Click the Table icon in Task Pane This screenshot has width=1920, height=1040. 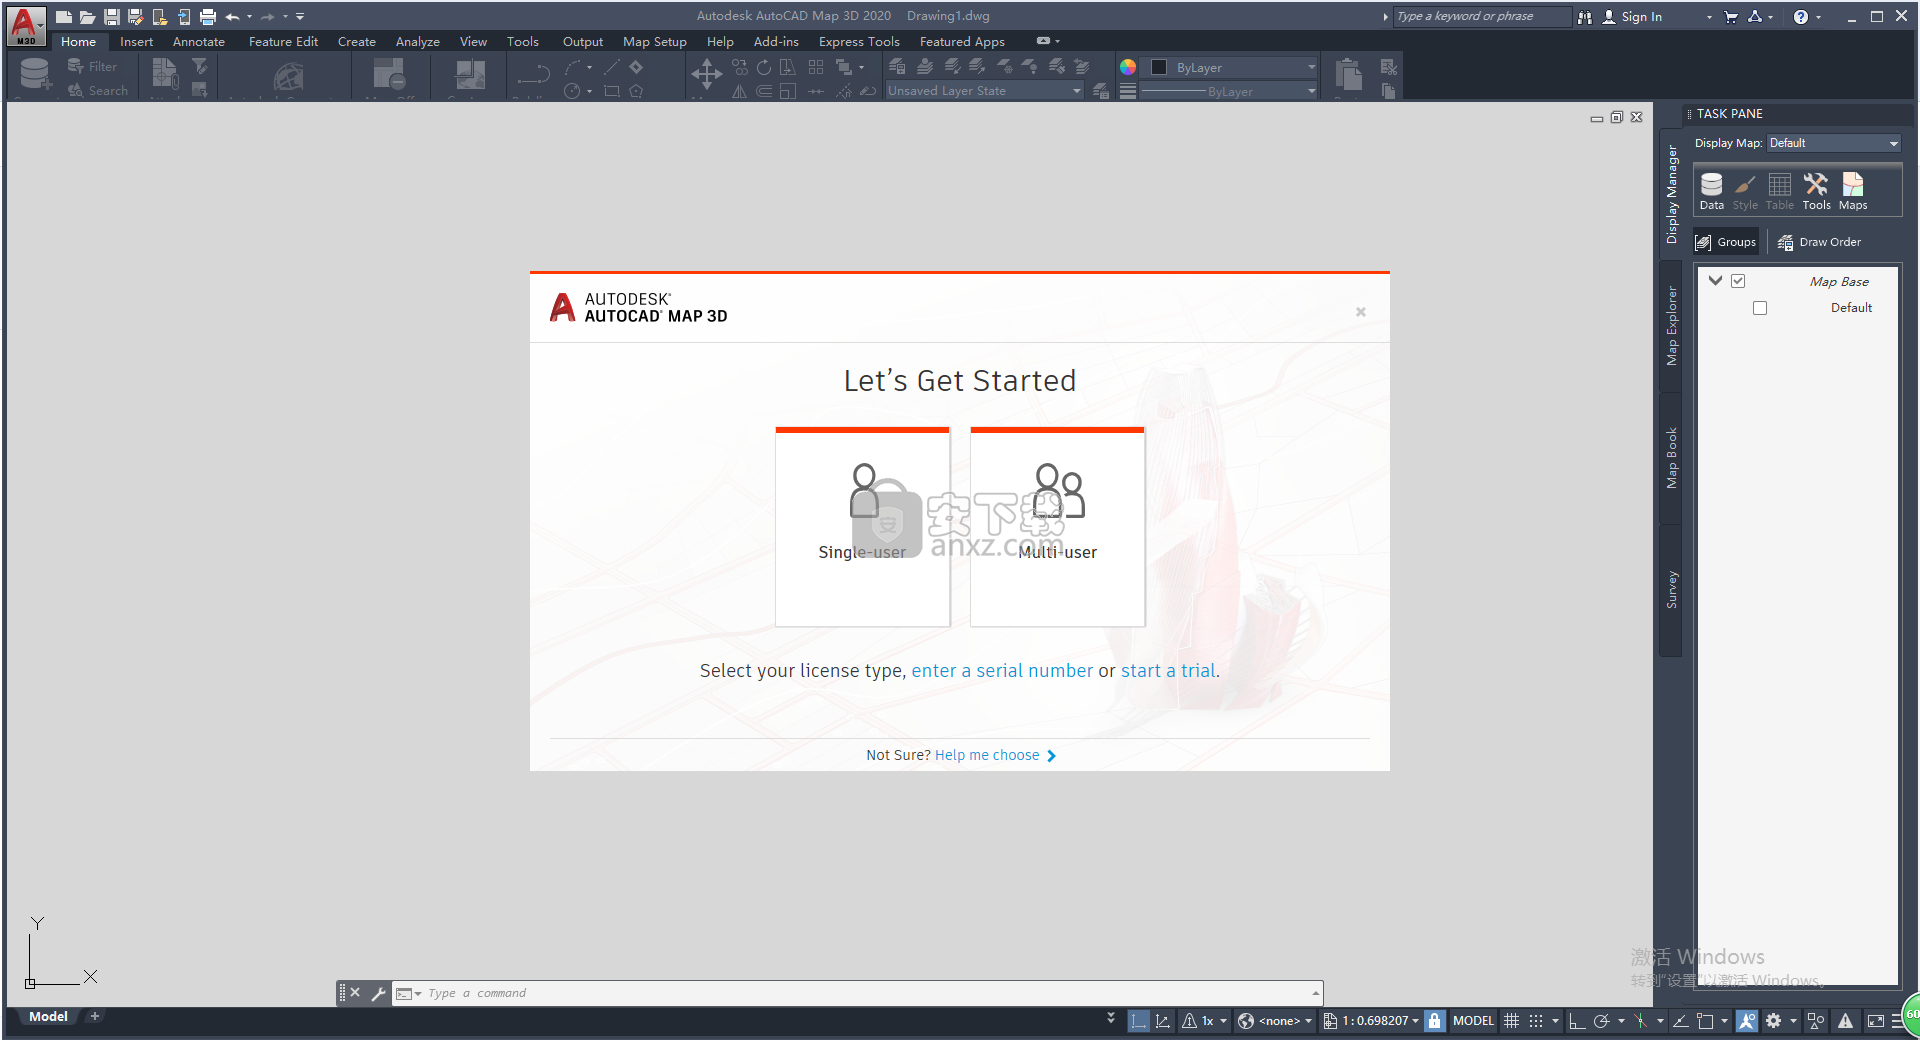click(1779, 190)
